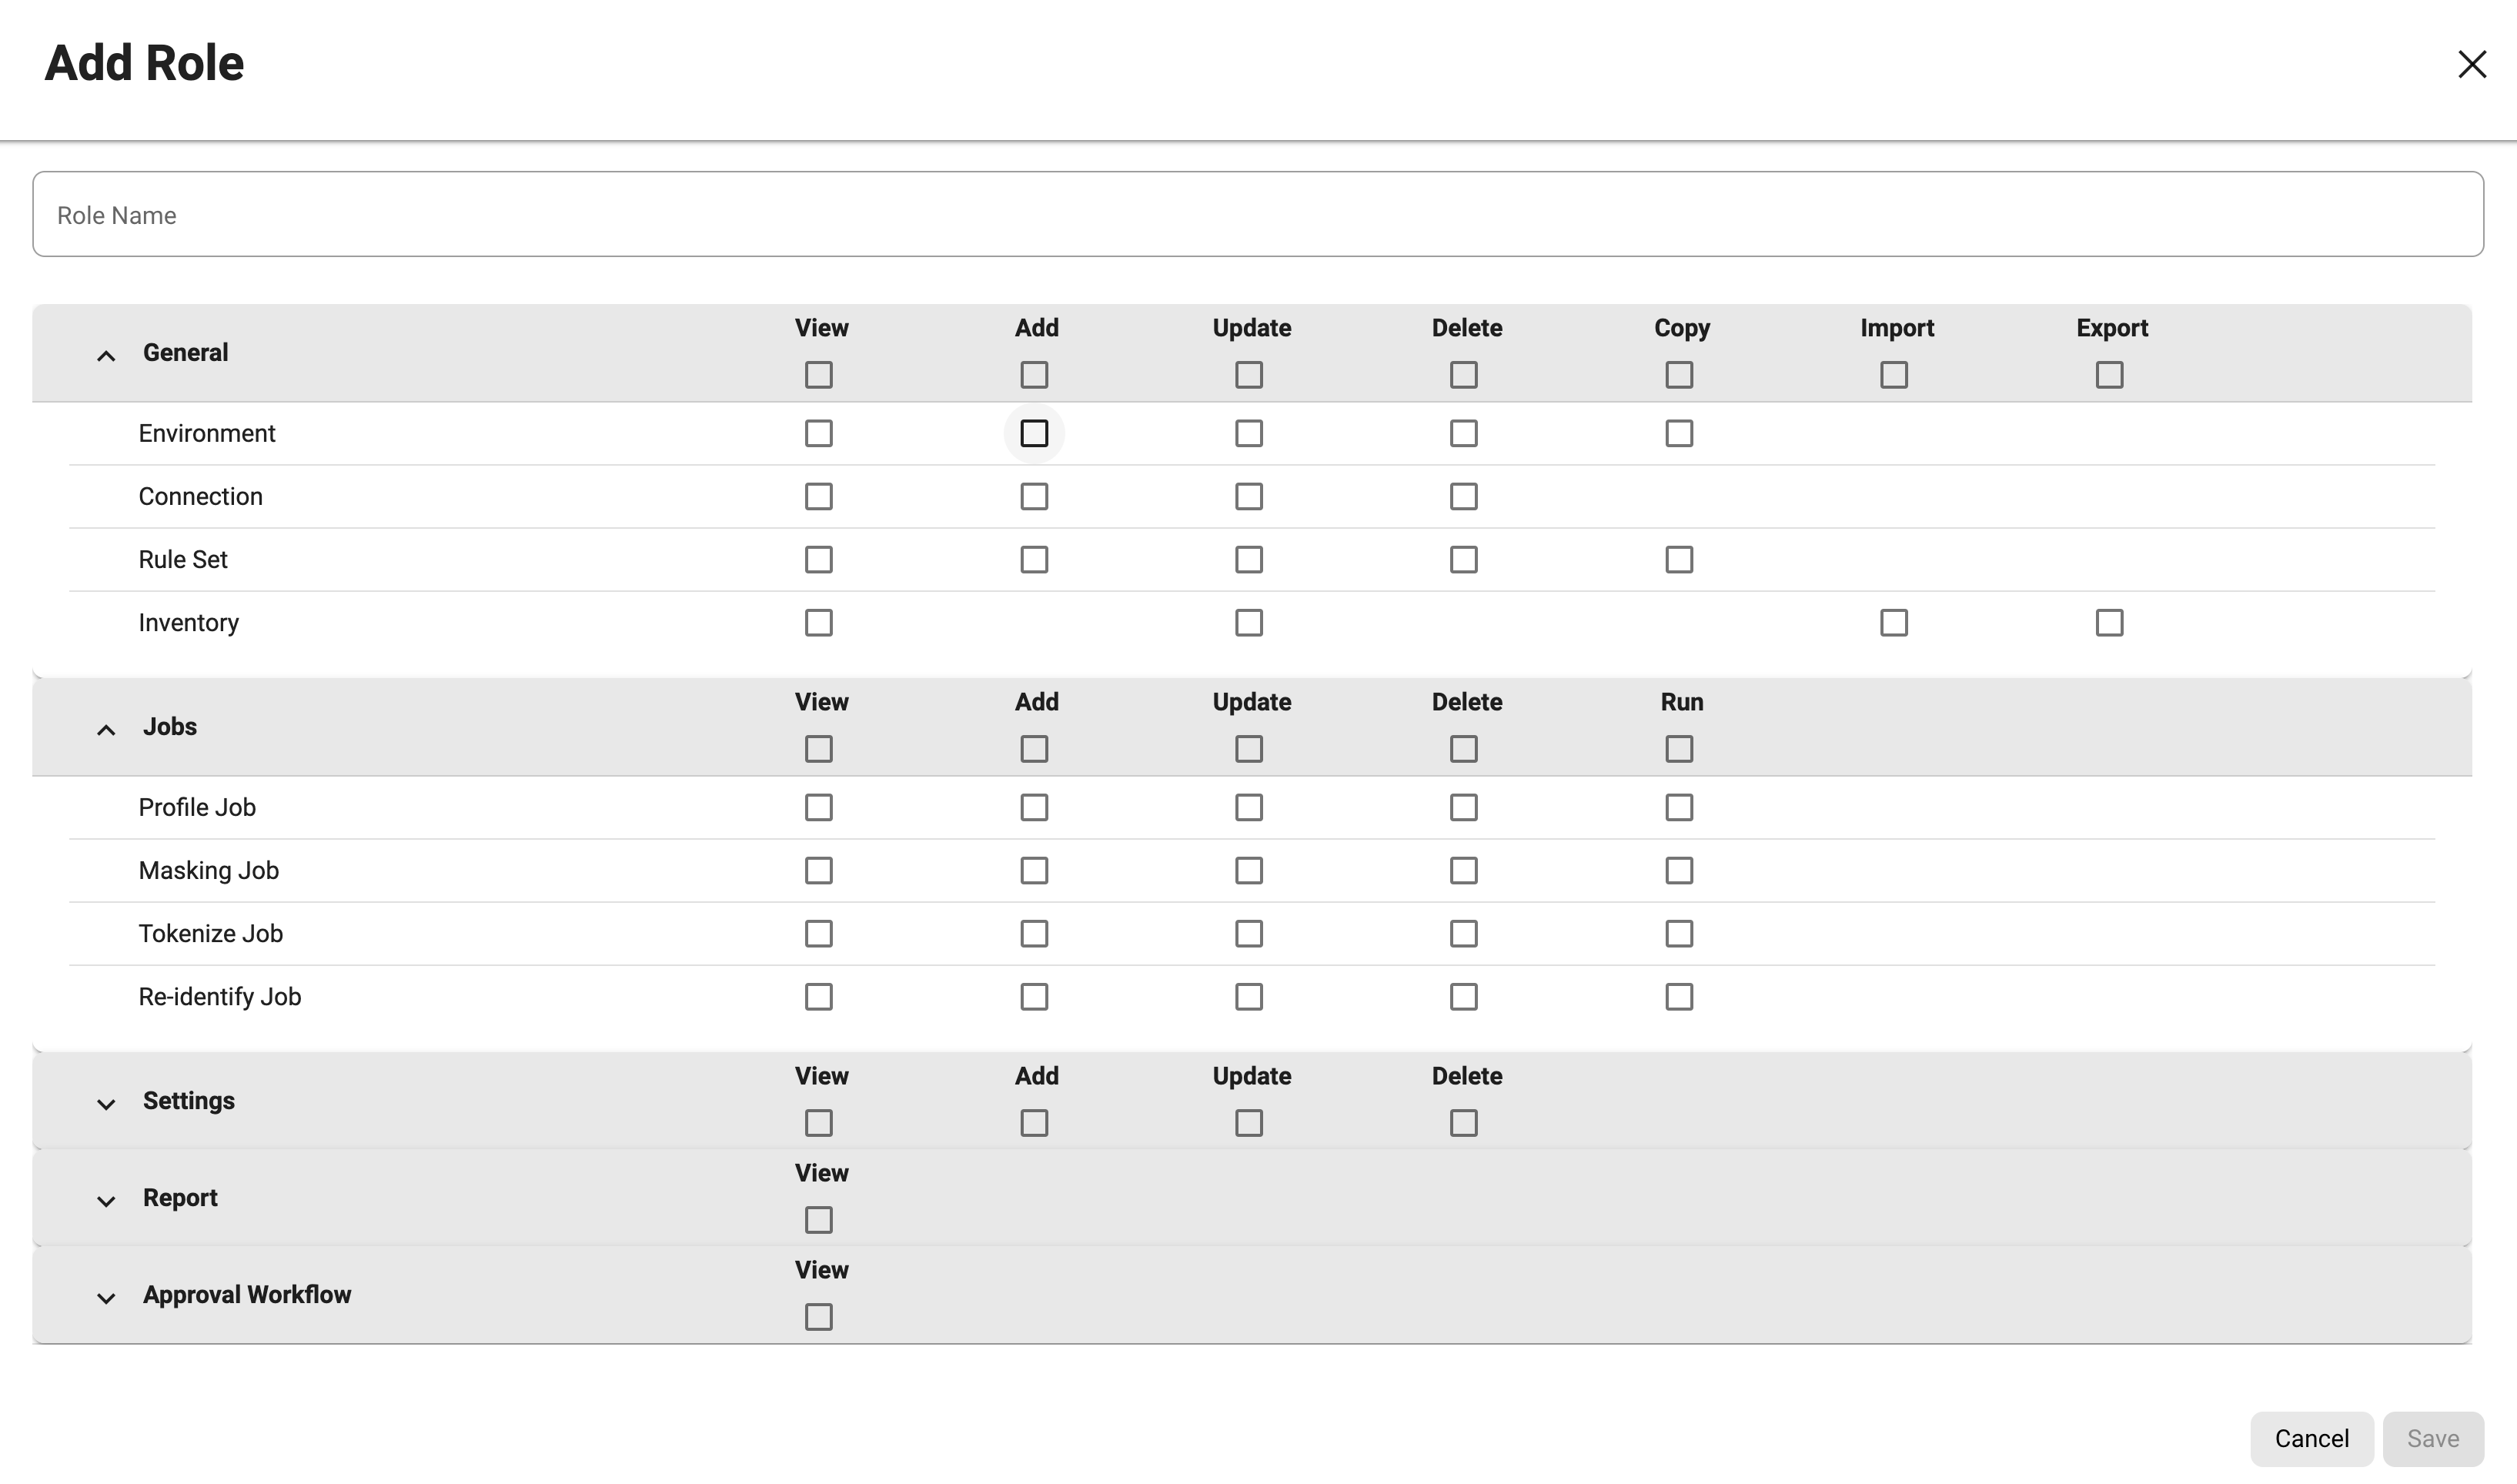Check Export permission for Inventory
2517x1484 pixels.
click(x=2109, y=622)
